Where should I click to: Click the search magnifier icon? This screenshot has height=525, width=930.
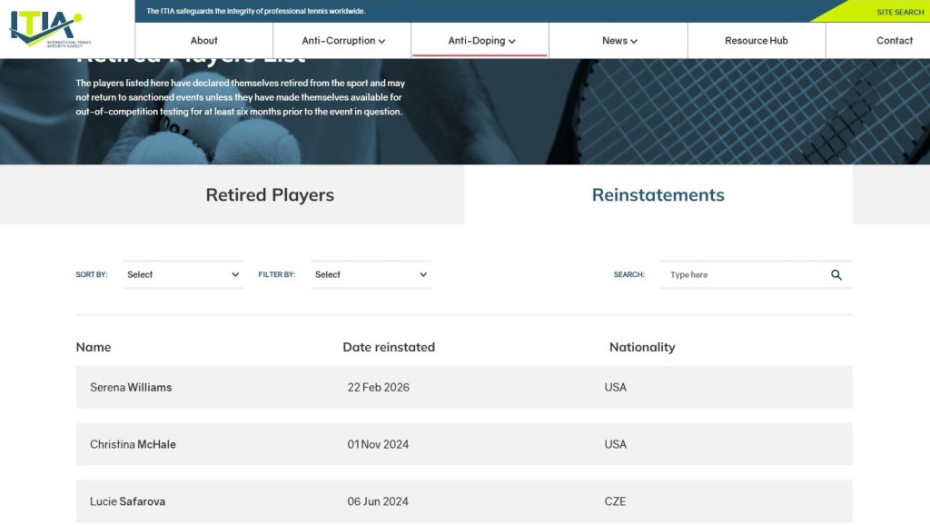click(836, 275)
